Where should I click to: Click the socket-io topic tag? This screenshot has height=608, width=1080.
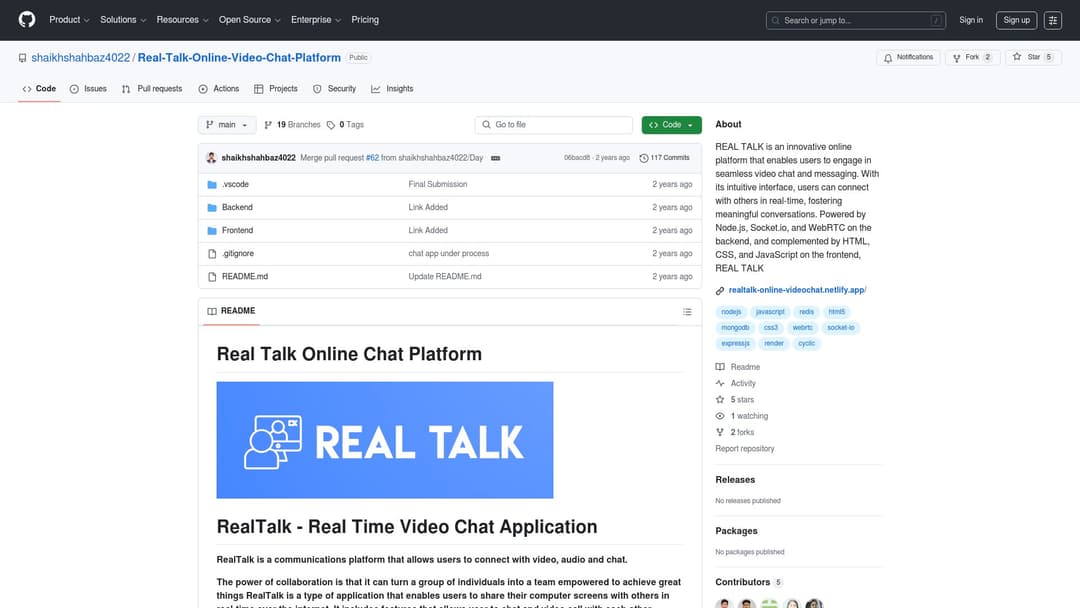coord(840,328)
